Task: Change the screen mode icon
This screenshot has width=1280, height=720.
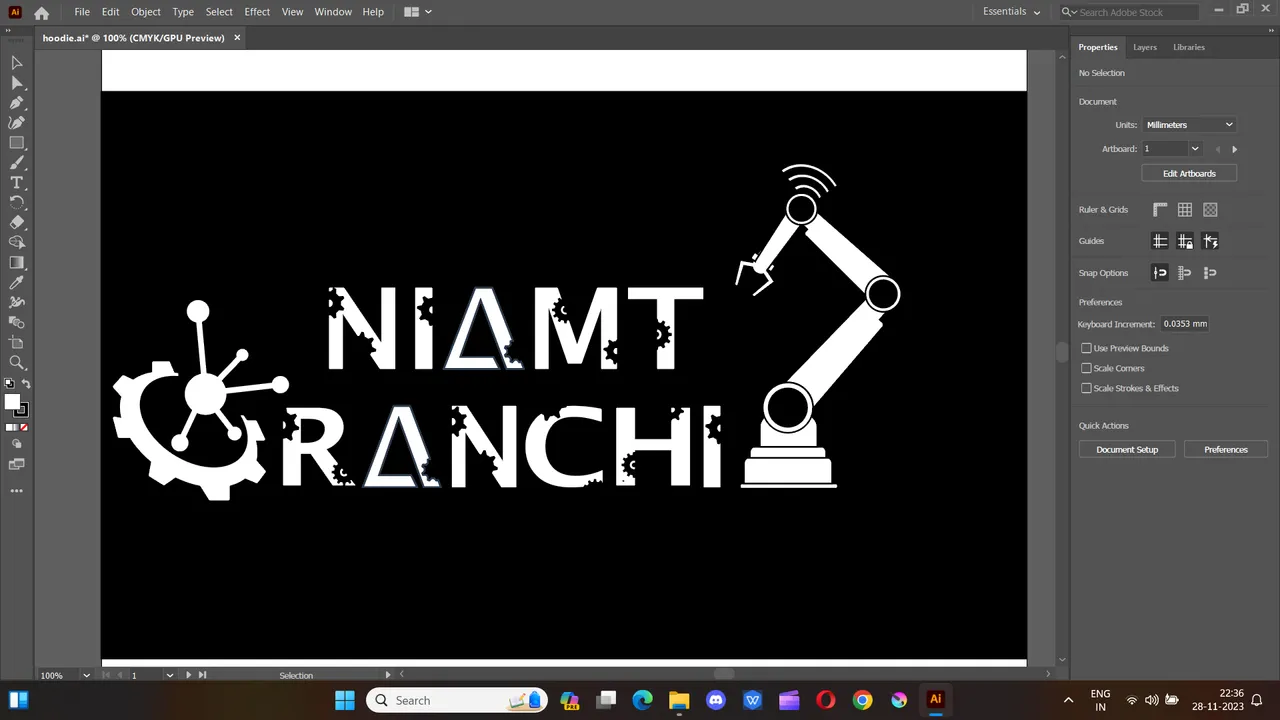Action: 17,464
